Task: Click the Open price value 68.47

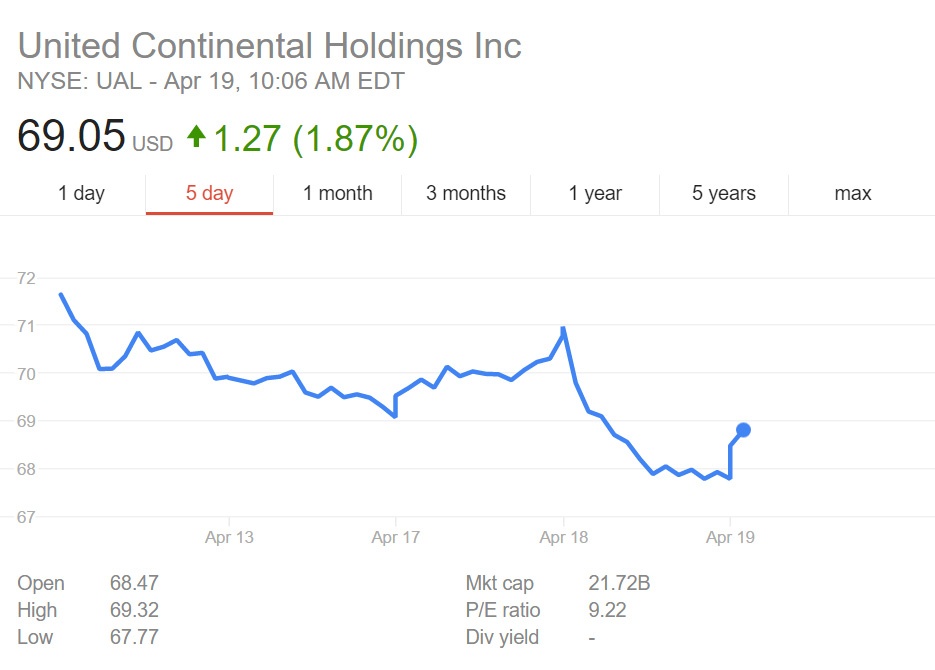Action: 134,583
